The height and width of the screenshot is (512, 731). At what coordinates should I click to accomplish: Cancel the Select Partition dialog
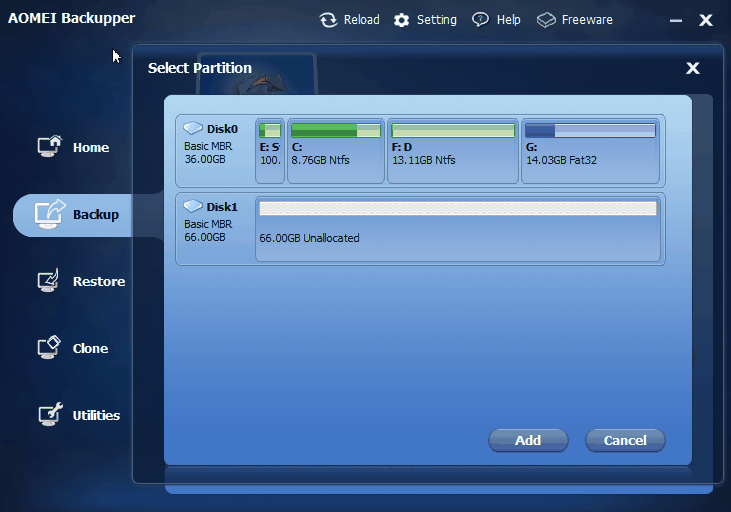click(x=625, y=440)
